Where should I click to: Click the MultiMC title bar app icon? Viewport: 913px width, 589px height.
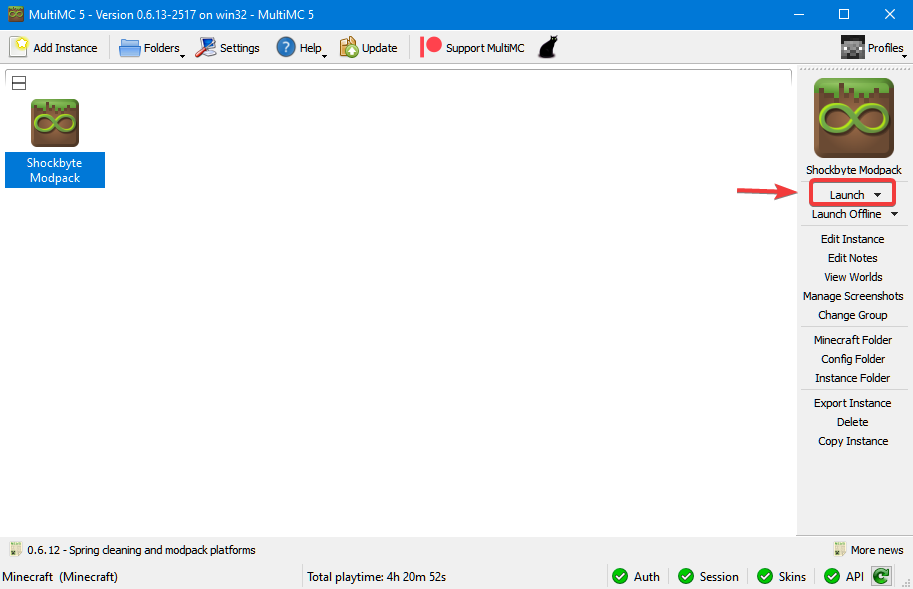[16, 14]
